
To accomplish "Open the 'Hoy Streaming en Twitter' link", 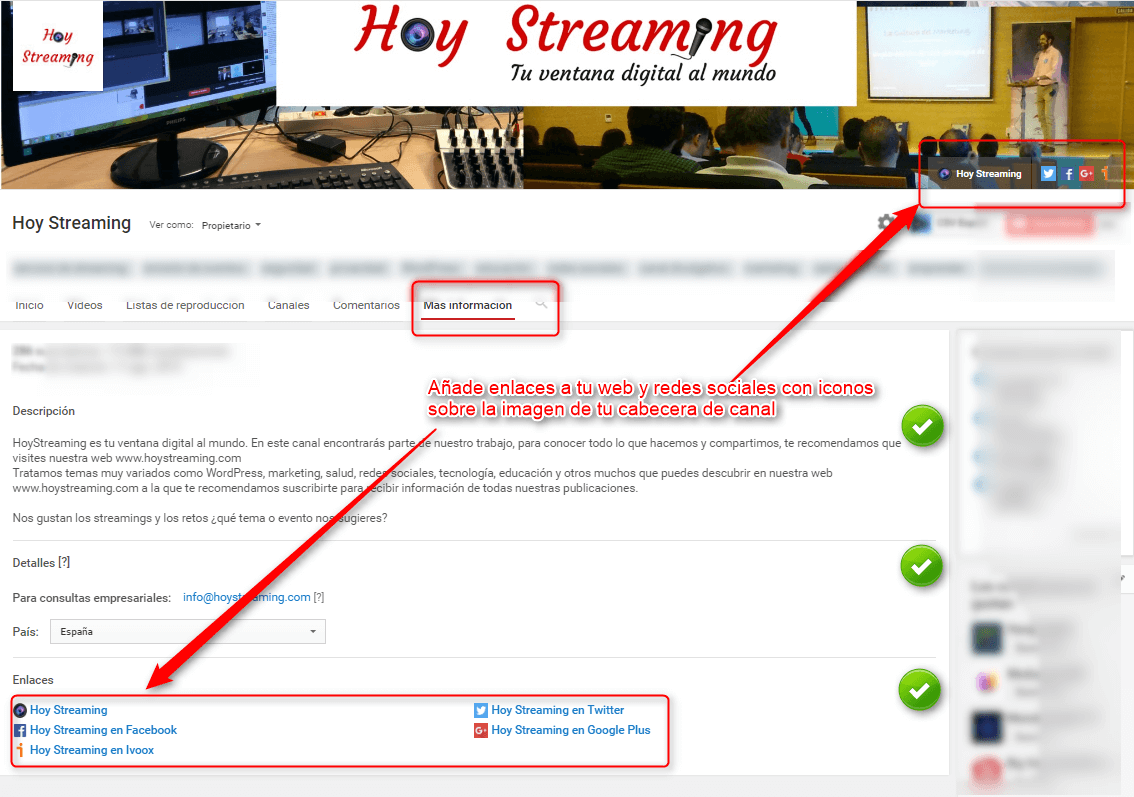I will click(x=558, y=710).
